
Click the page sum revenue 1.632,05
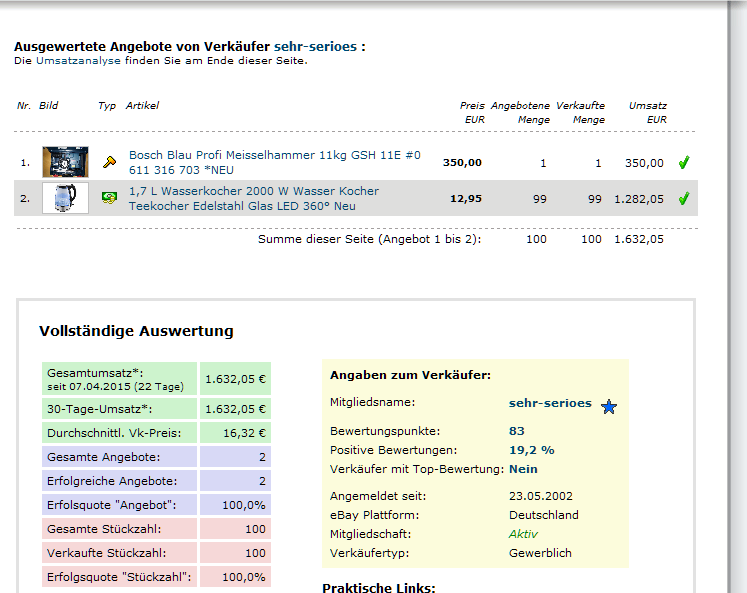(639, 239)
